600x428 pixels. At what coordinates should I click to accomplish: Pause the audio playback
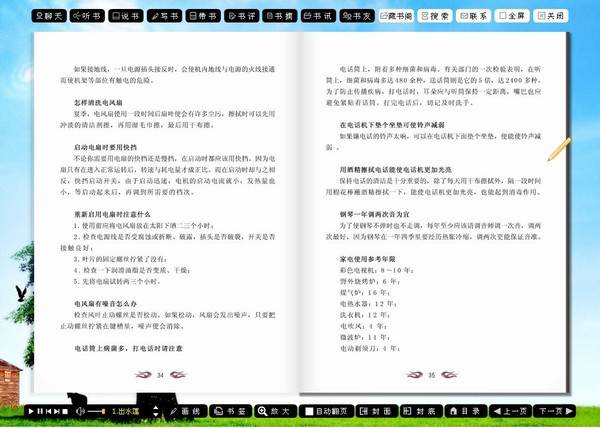click(40, 411)
